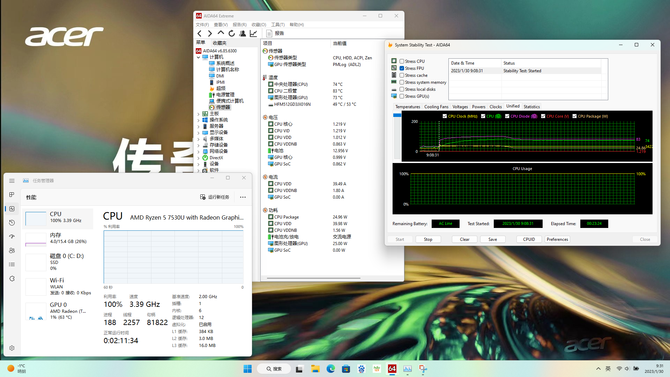The width and height of the screenshot is (670, 377).
Task: Toggle CPU Clock (MHz) graph checkbox
Action: coord(445,116)
